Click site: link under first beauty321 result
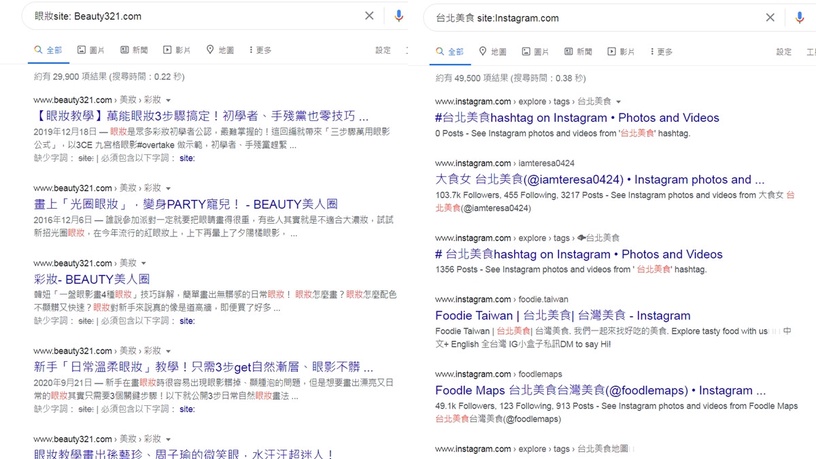This screenshot has width=816, height=459. tap(187, 158)
